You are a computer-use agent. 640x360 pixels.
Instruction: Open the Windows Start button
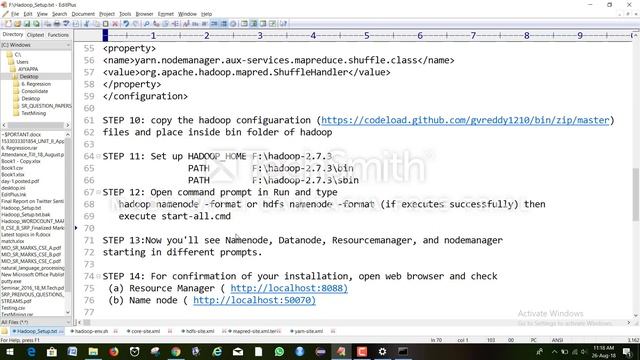click(x=10, y=351)
